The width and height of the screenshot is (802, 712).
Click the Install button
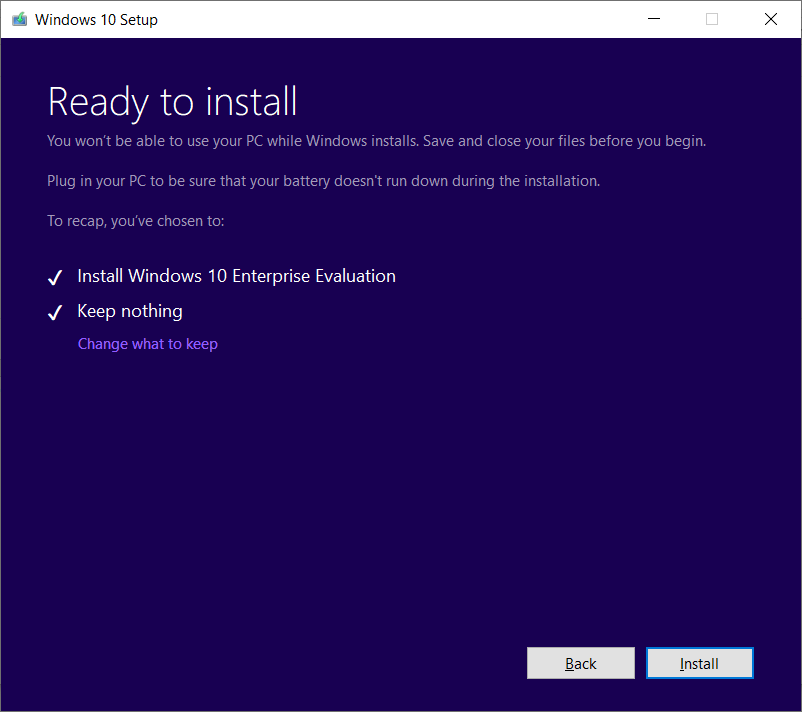coord(699,663)
